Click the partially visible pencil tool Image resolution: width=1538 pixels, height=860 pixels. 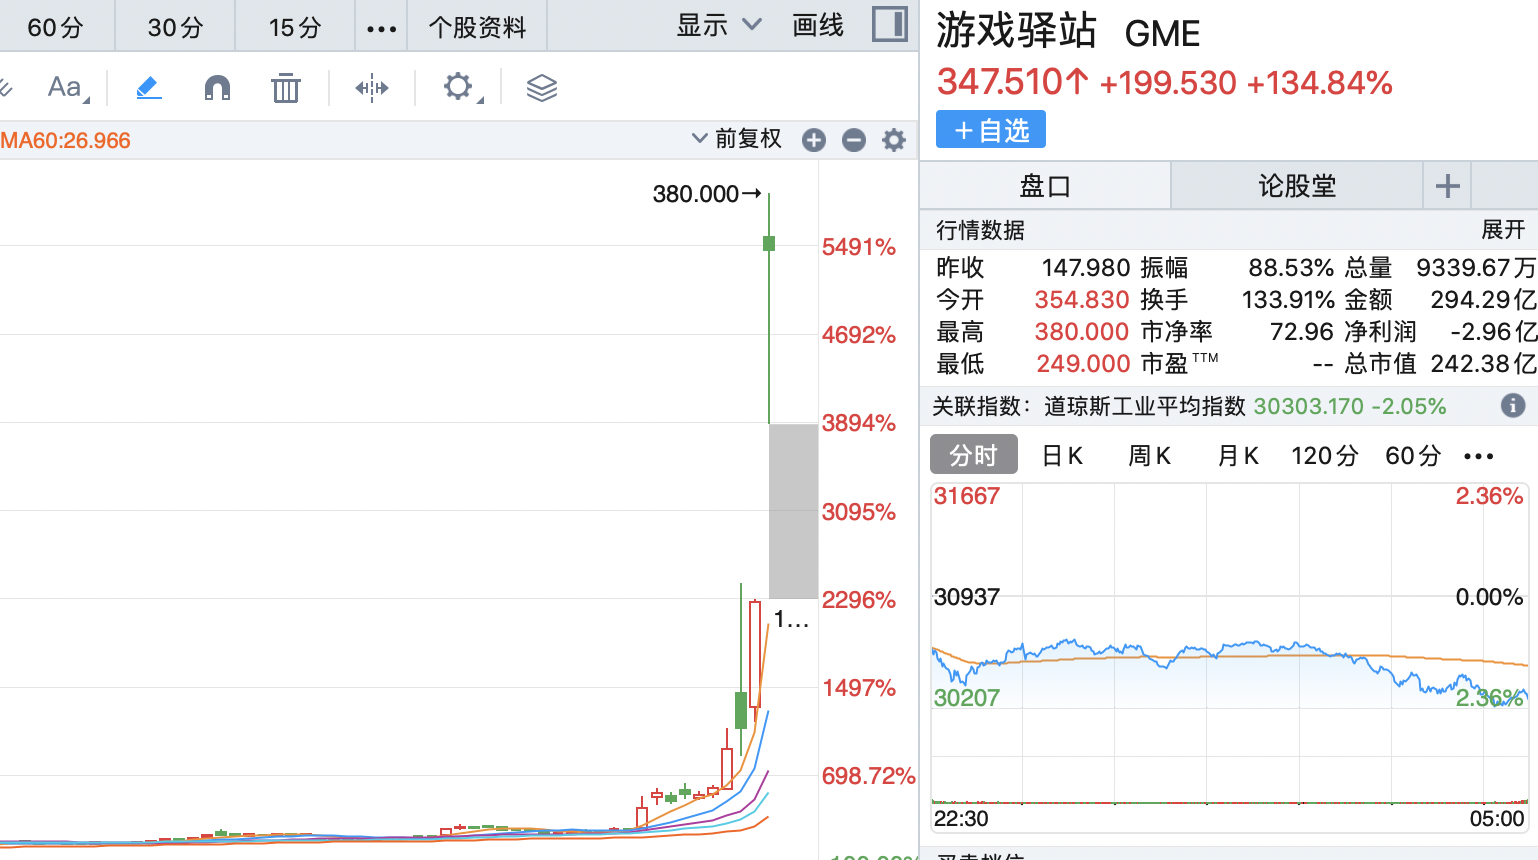(5, 88)
